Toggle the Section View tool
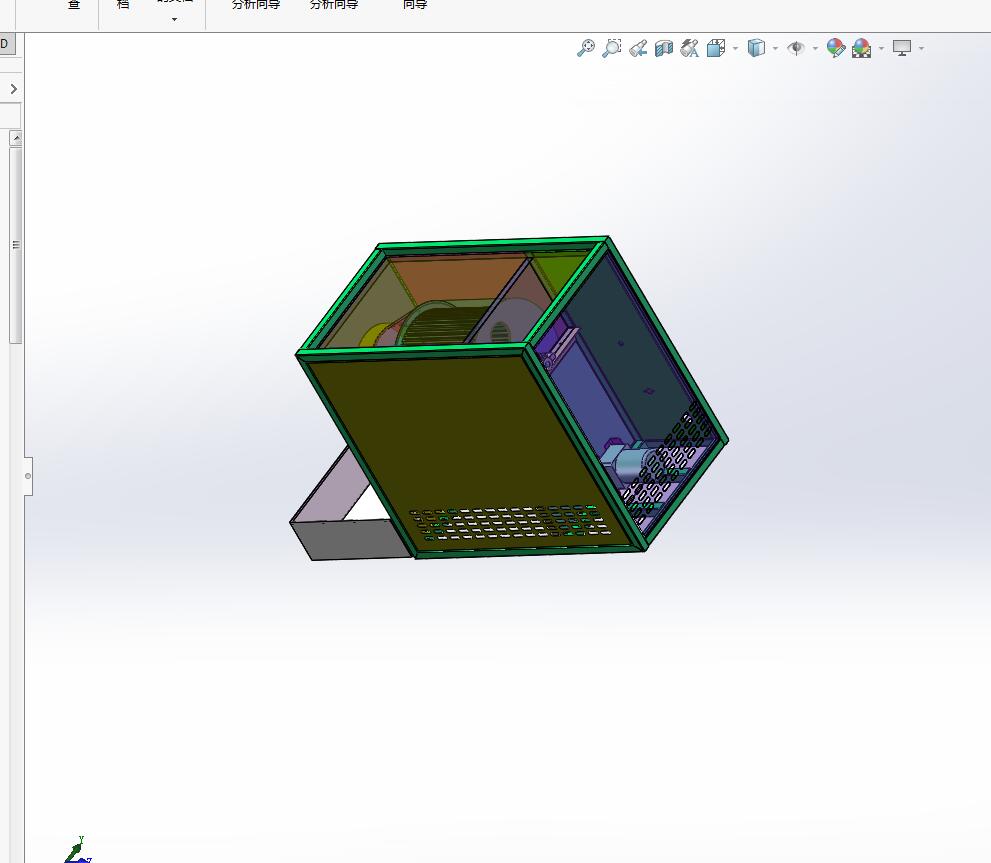This screenshot has height=863, width=991. click(x=663, y=47)
